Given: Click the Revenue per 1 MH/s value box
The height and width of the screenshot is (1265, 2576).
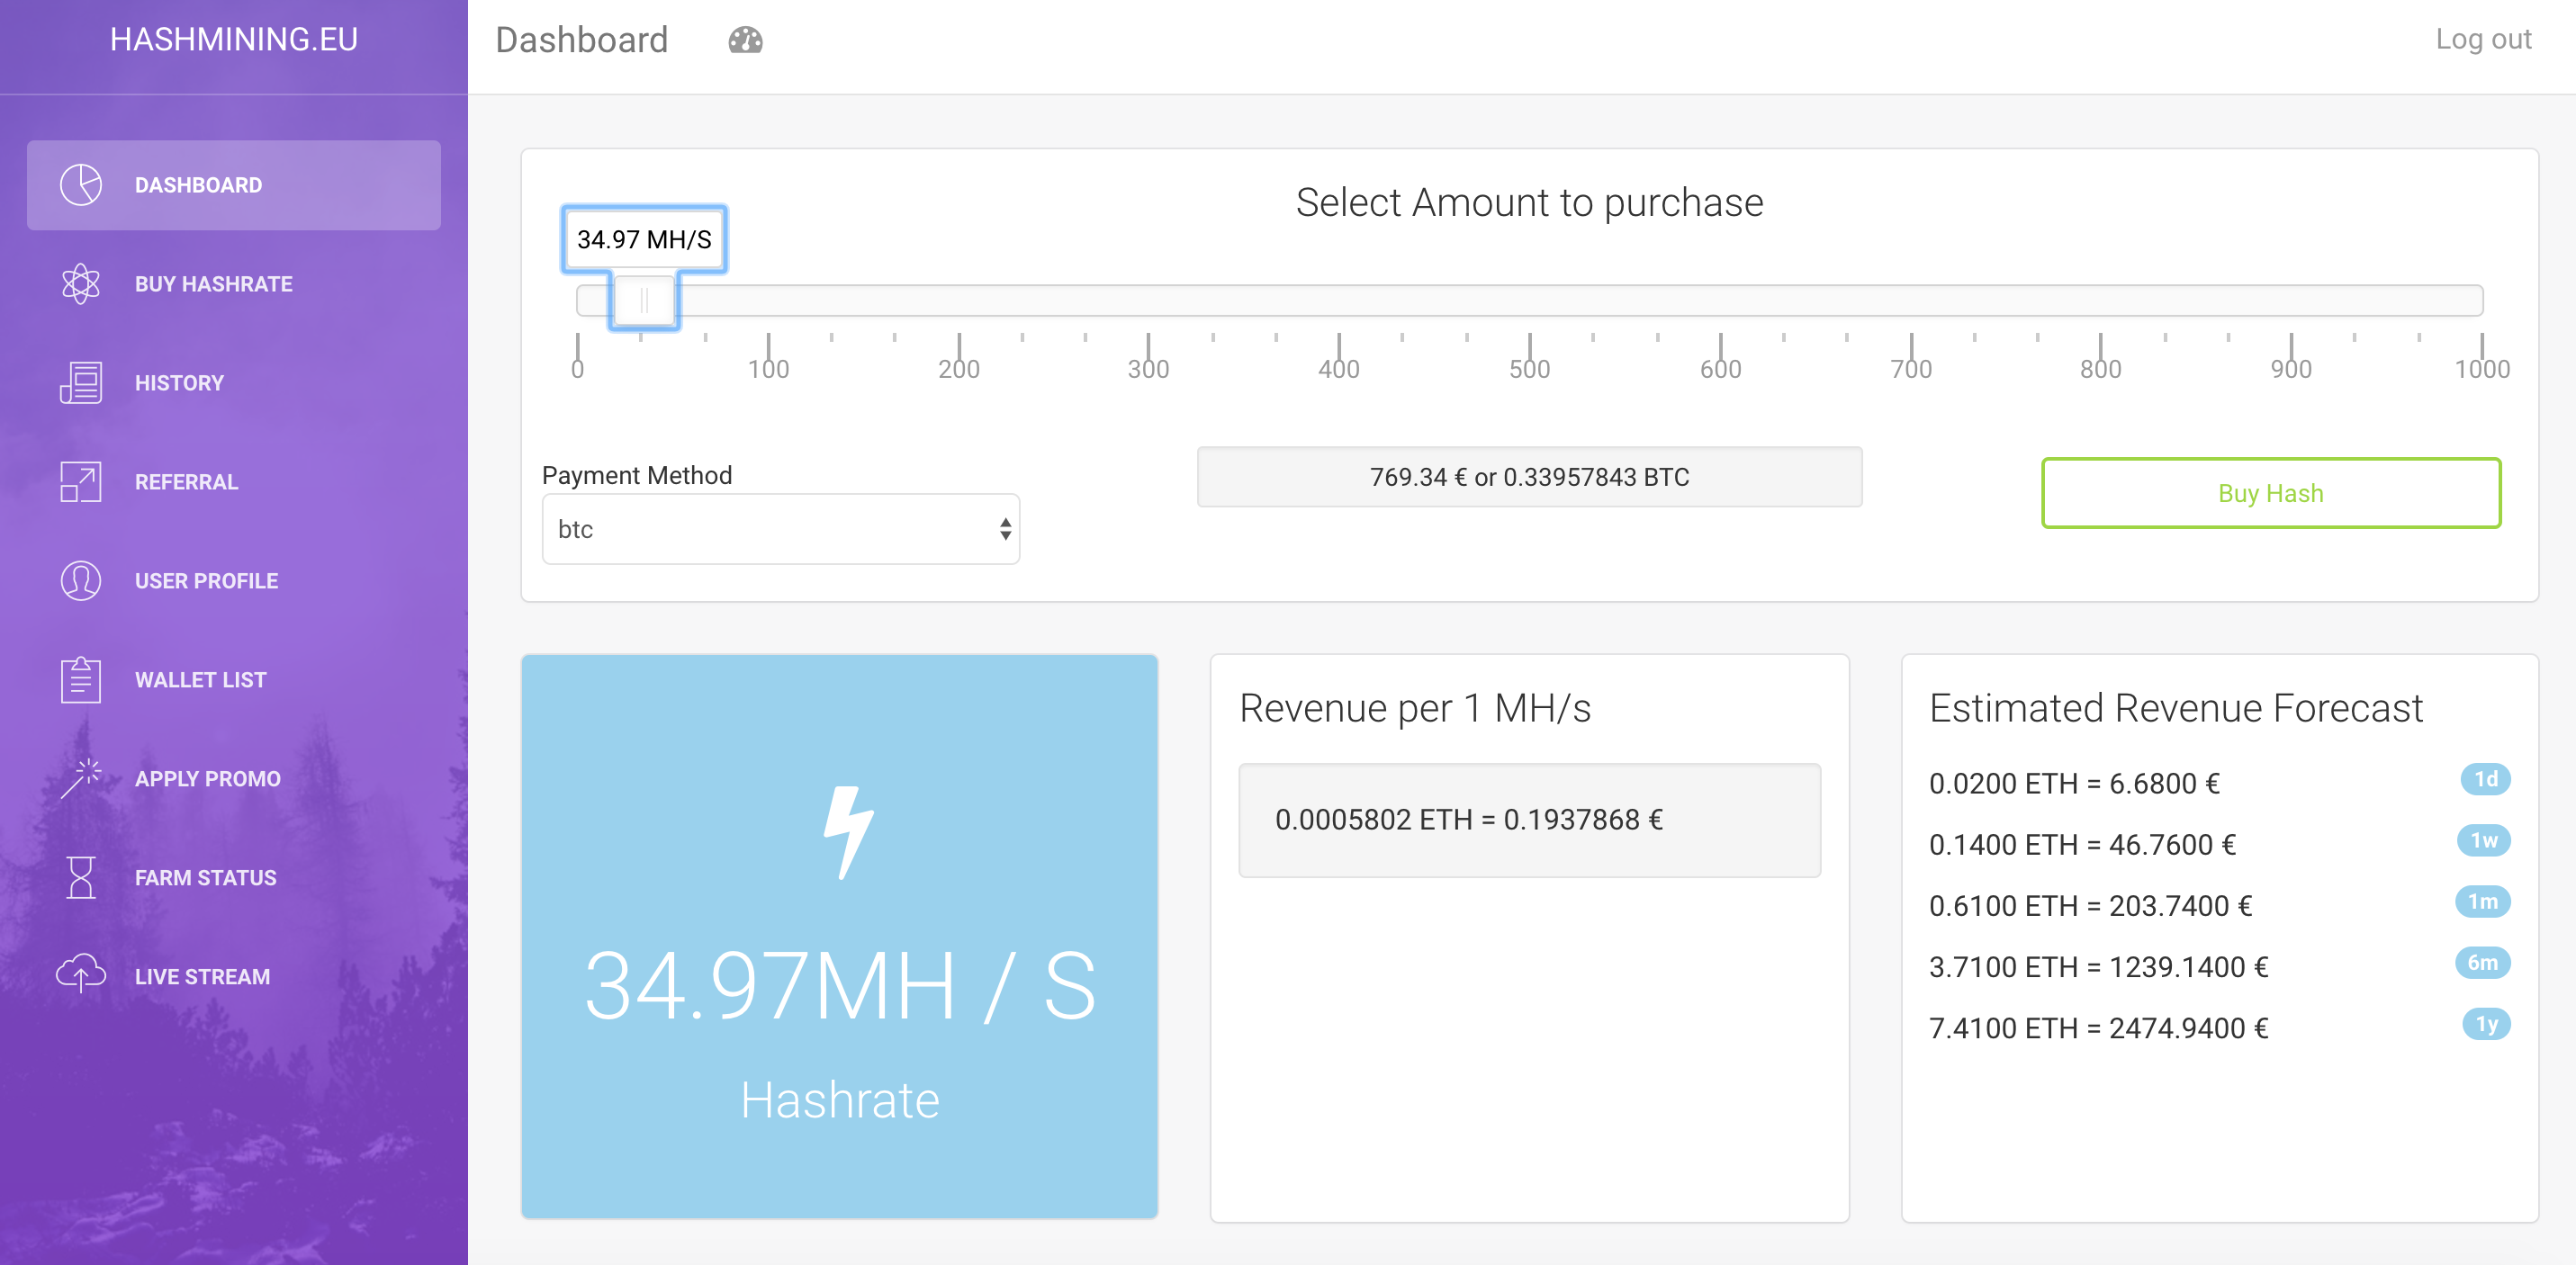Looking at the screenshot, I should pyautogui.click(x=1529, y=820).
